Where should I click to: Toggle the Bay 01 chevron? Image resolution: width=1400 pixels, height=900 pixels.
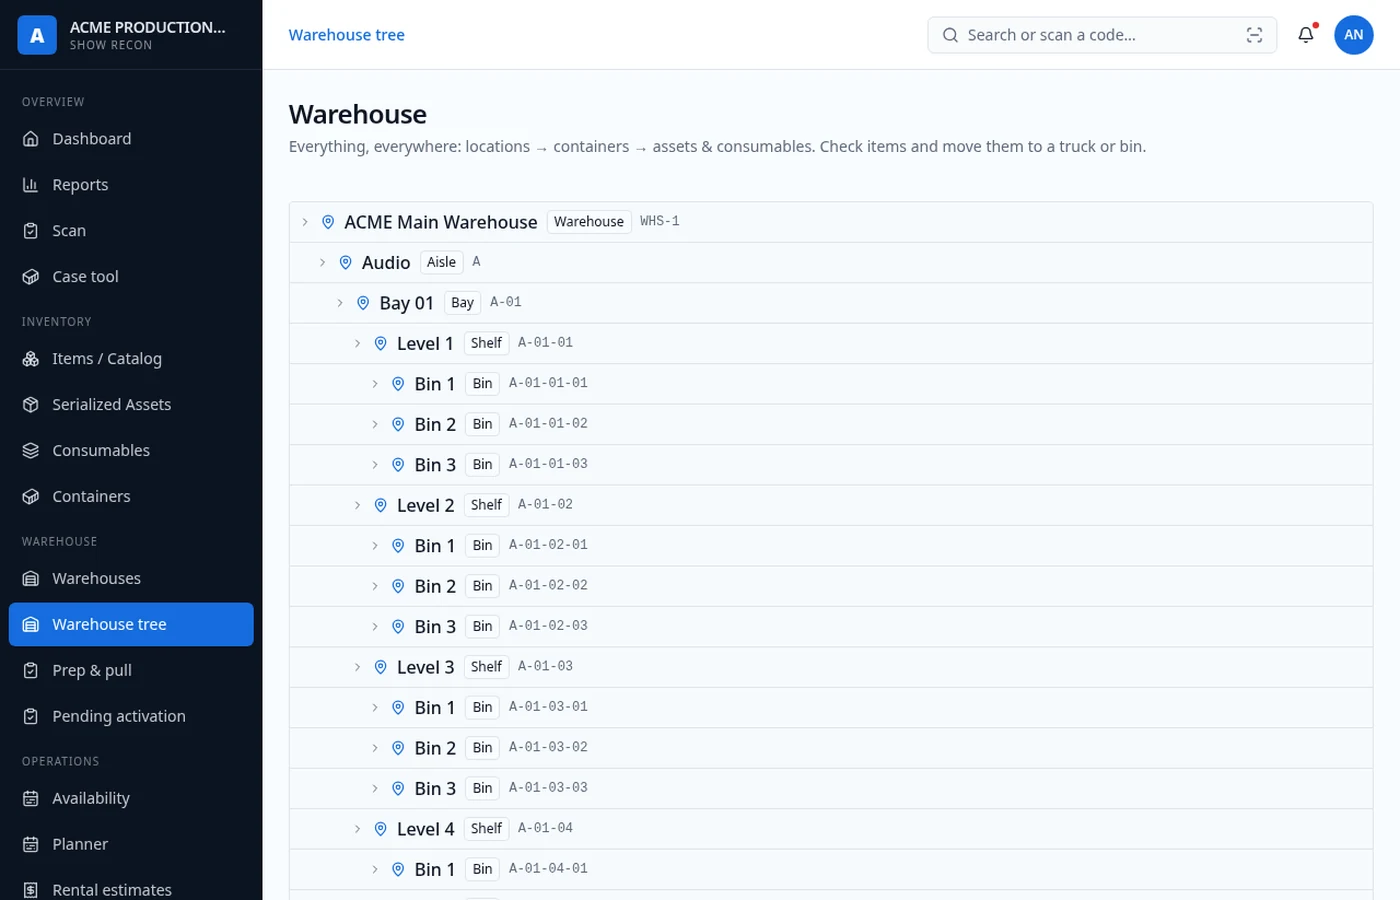(340, 303)
